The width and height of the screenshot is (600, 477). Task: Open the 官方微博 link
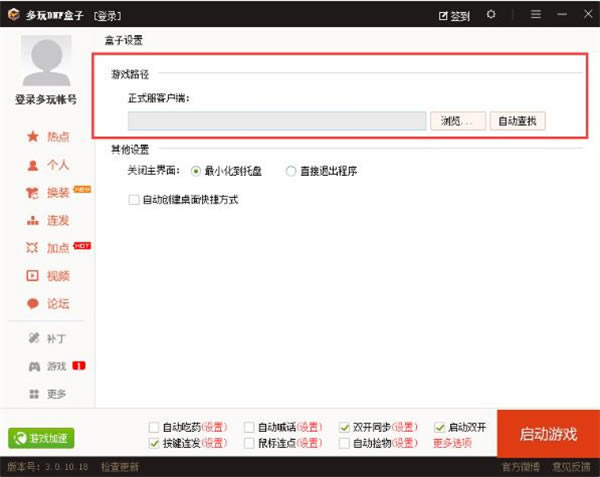[x=521, y=467]
